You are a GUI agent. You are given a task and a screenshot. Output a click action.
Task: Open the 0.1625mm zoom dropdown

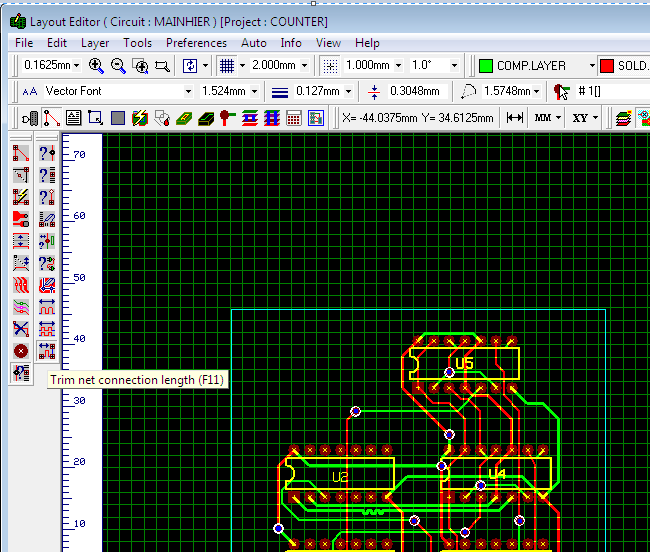(76, 65)
